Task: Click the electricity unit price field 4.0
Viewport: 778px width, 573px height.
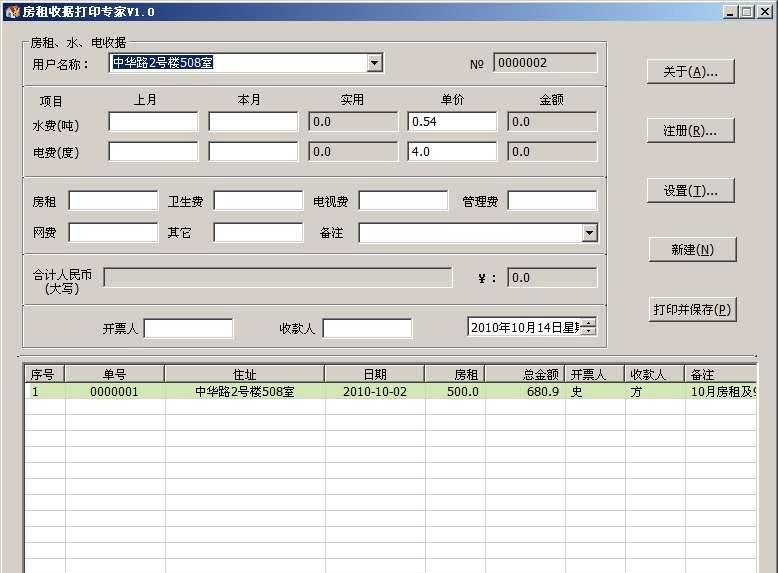Action: 452,152
